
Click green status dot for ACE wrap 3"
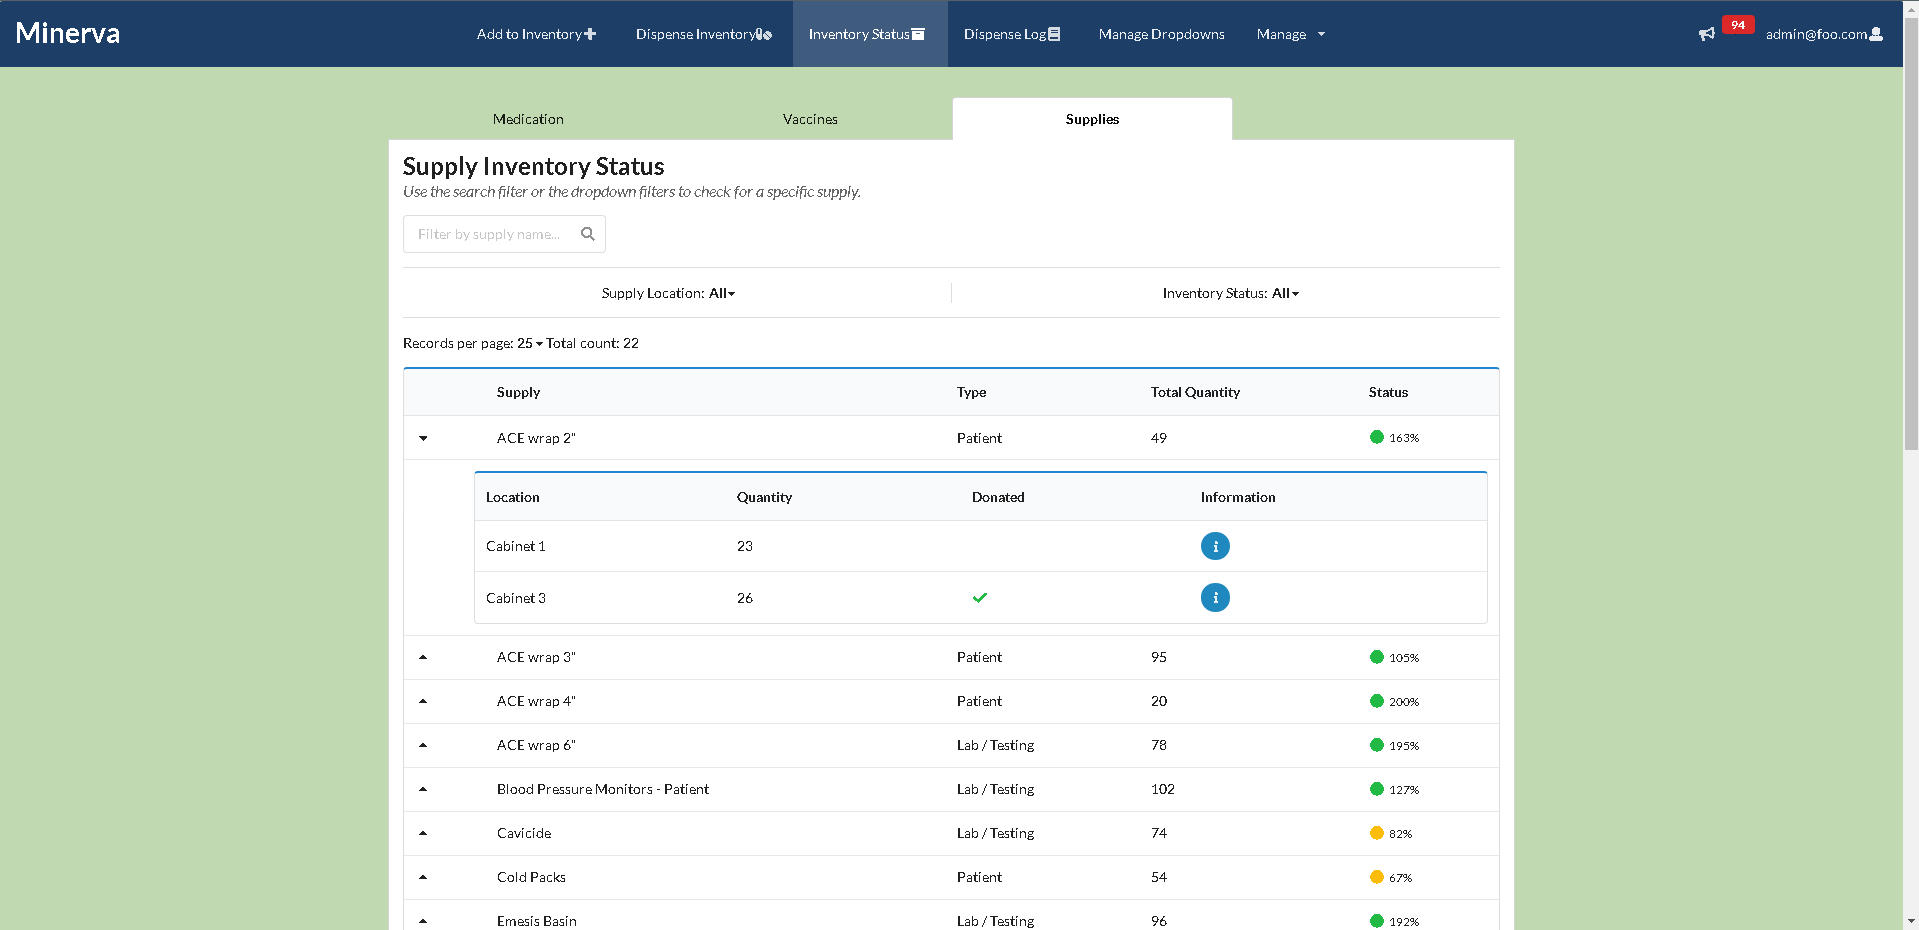pyautogui.click(x=1377, y=657)
